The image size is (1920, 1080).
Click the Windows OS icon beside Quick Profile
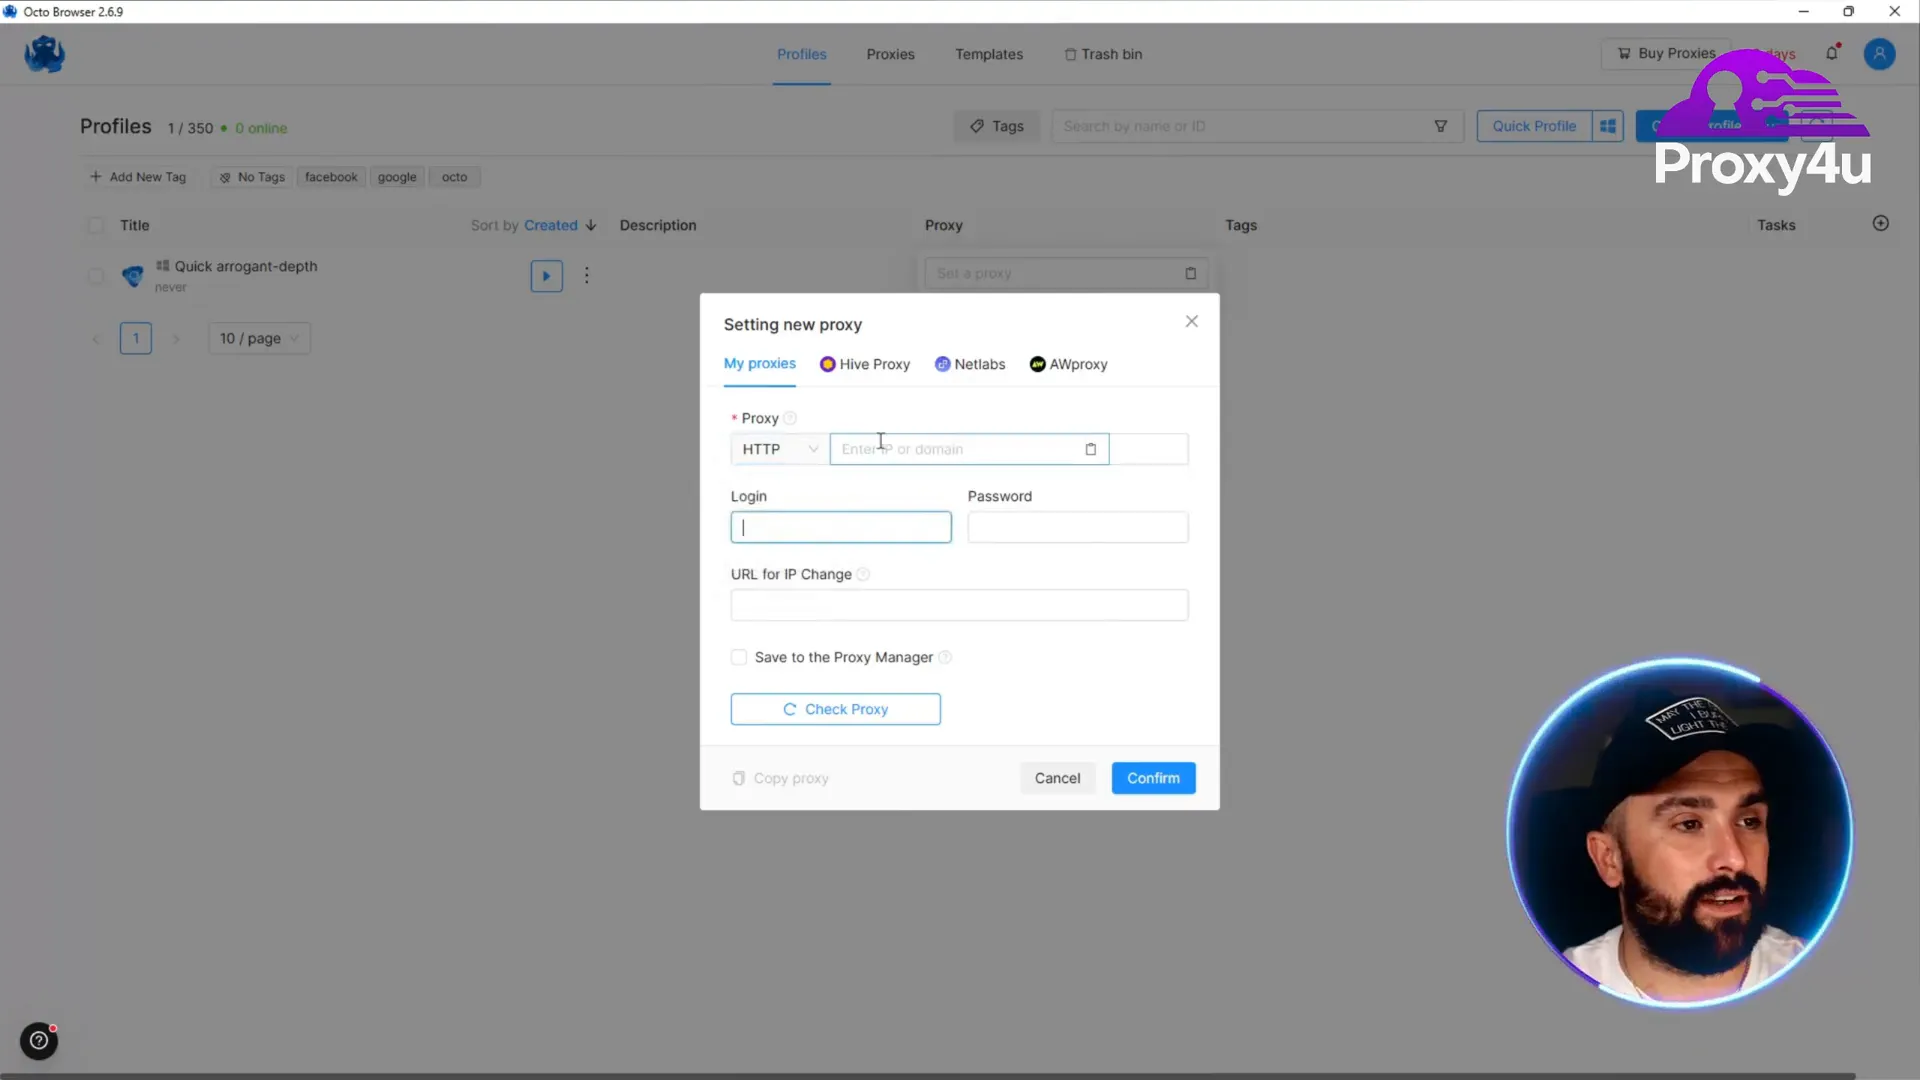1608,126
